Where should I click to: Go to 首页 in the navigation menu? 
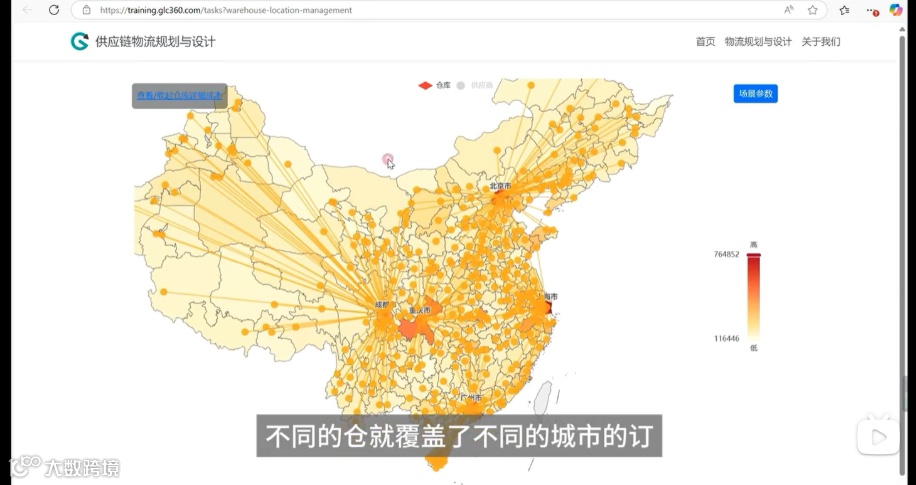[705, 41]
